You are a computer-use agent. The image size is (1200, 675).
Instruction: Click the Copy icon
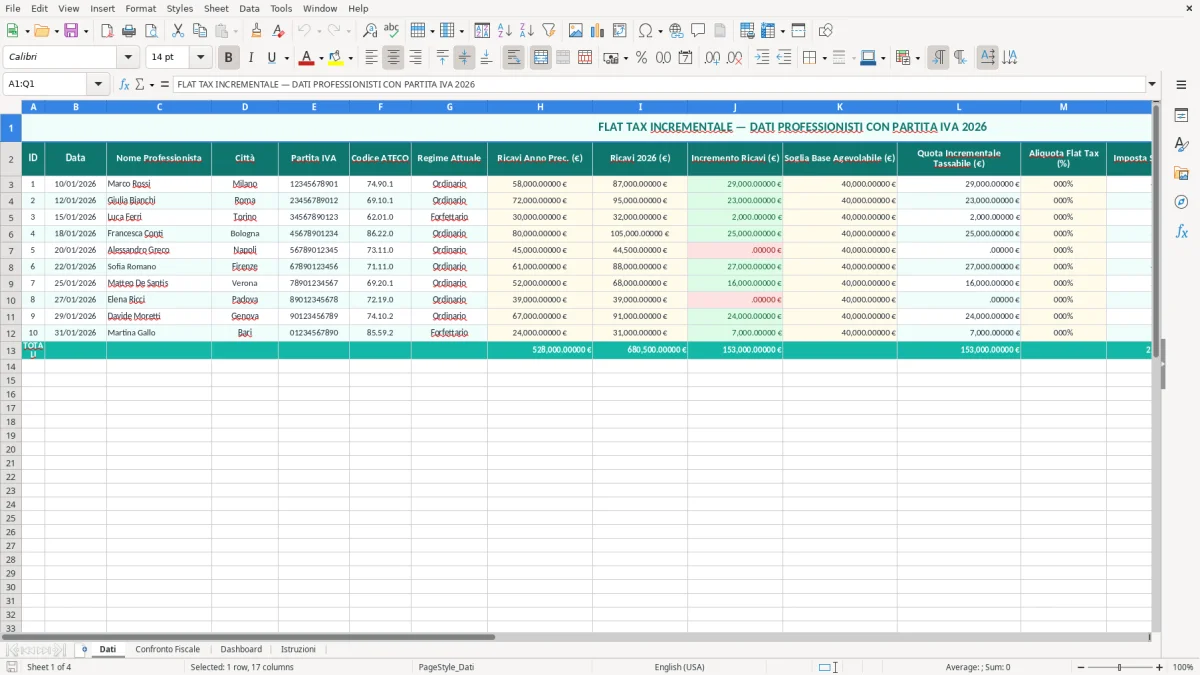point(200,31)
